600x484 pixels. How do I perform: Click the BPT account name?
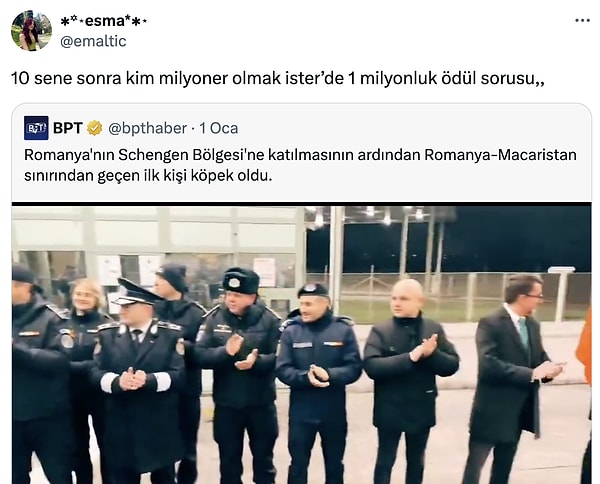pos(68,128)
